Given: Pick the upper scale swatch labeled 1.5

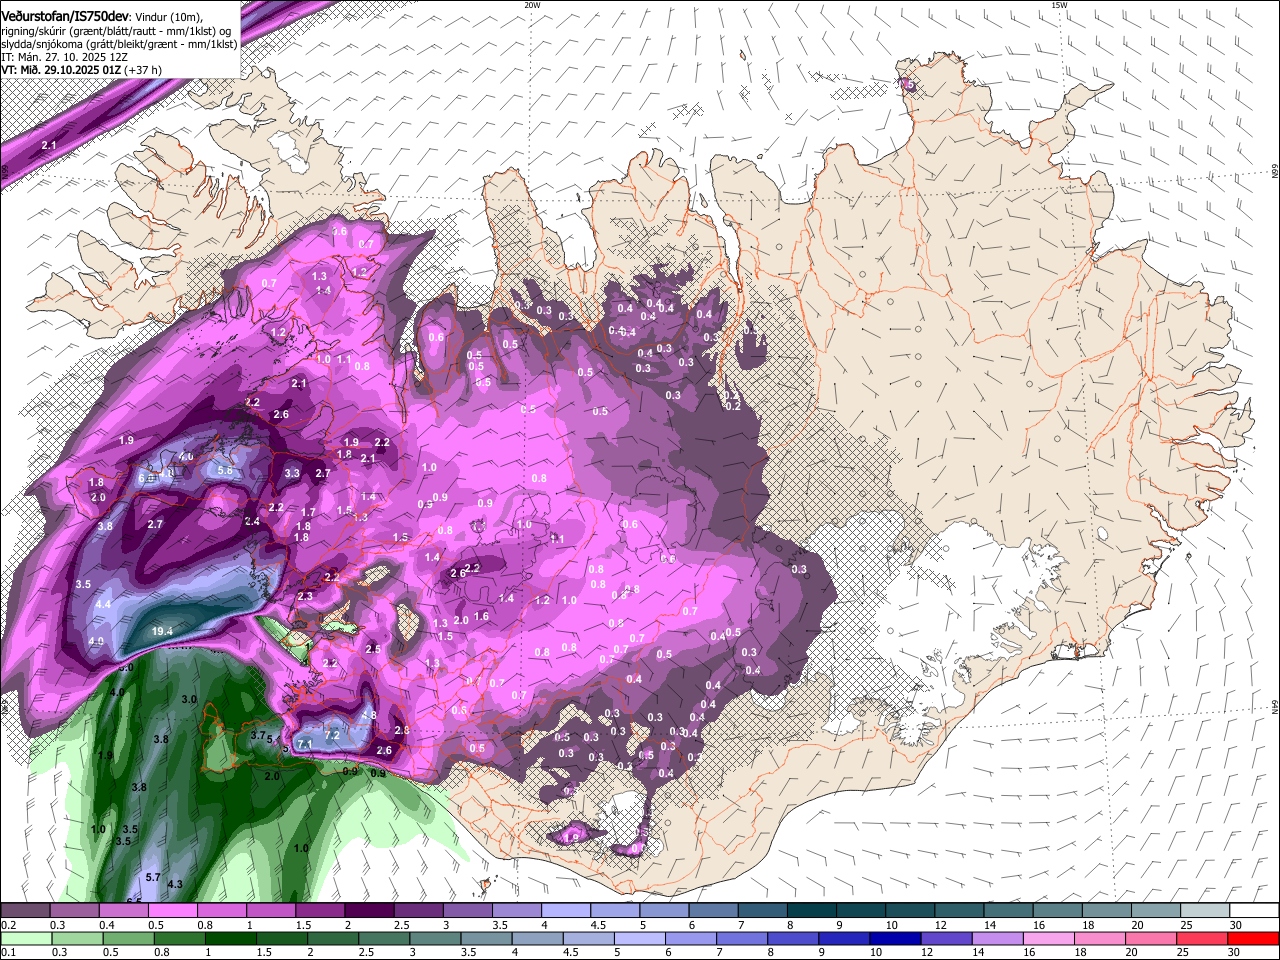Looking at the screenshot, I should coord(320,911).
